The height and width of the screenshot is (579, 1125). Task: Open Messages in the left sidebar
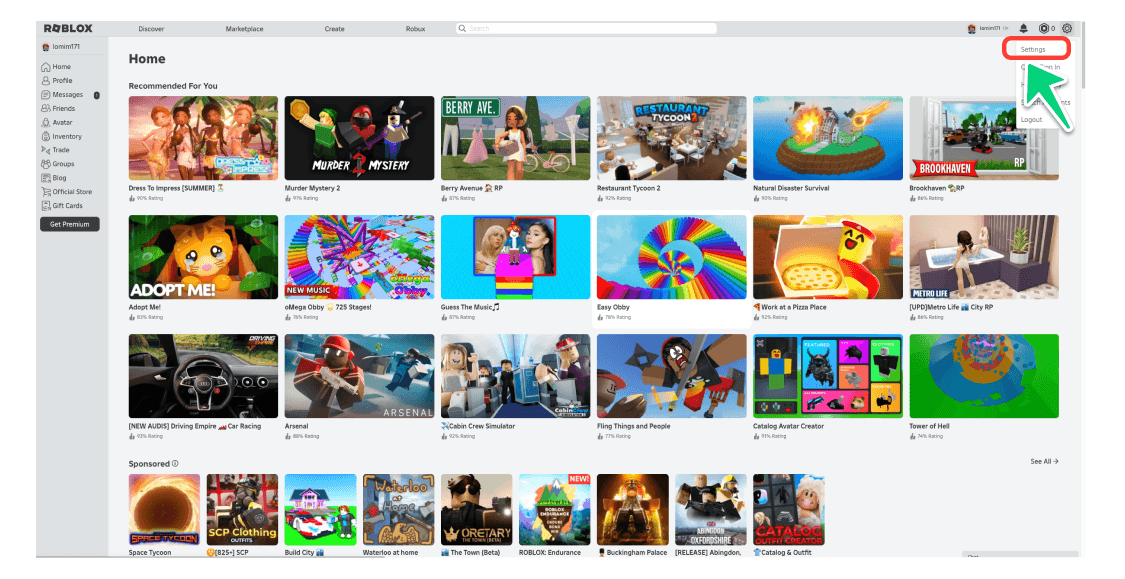[x=67, y=95]
